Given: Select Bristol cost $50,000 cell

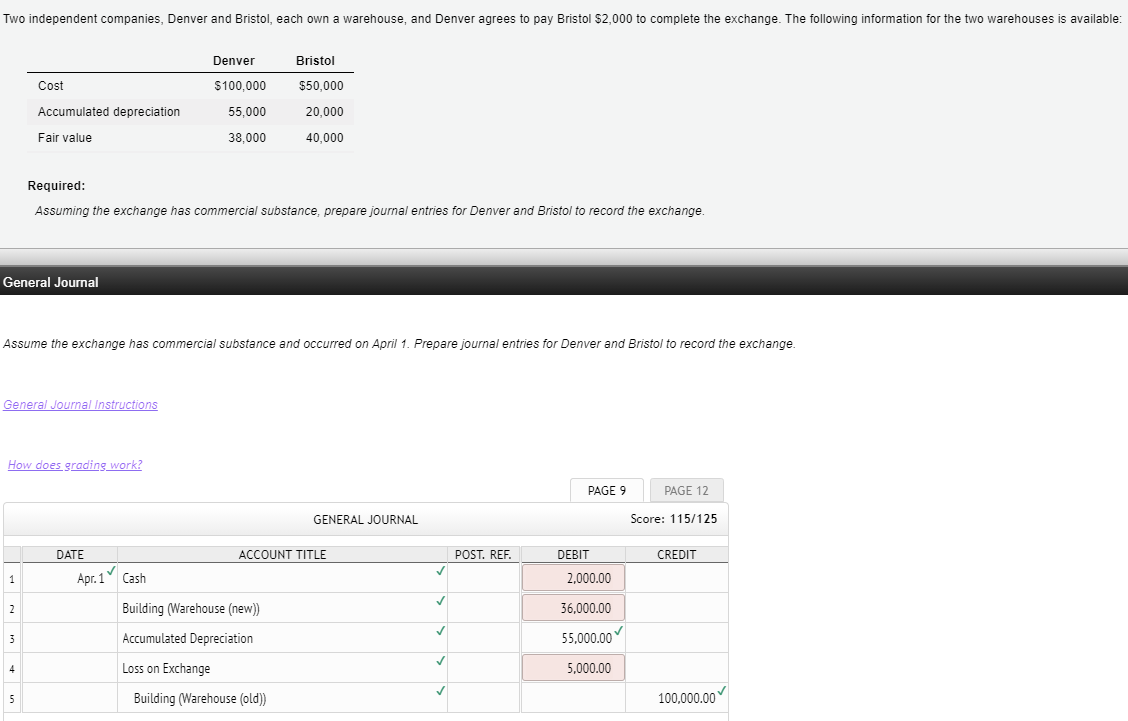Looking at the screenshot, I should (321, 86).
